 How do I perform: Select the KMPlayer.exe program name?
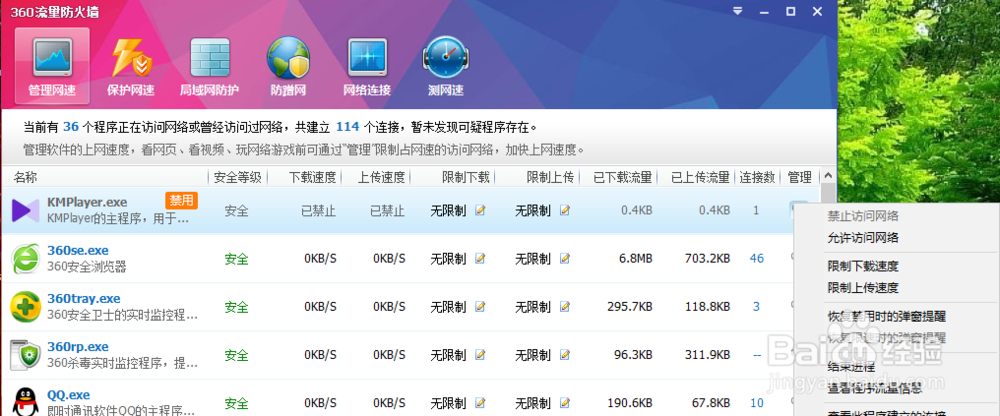pyautogui.click(x=87, y=202)
